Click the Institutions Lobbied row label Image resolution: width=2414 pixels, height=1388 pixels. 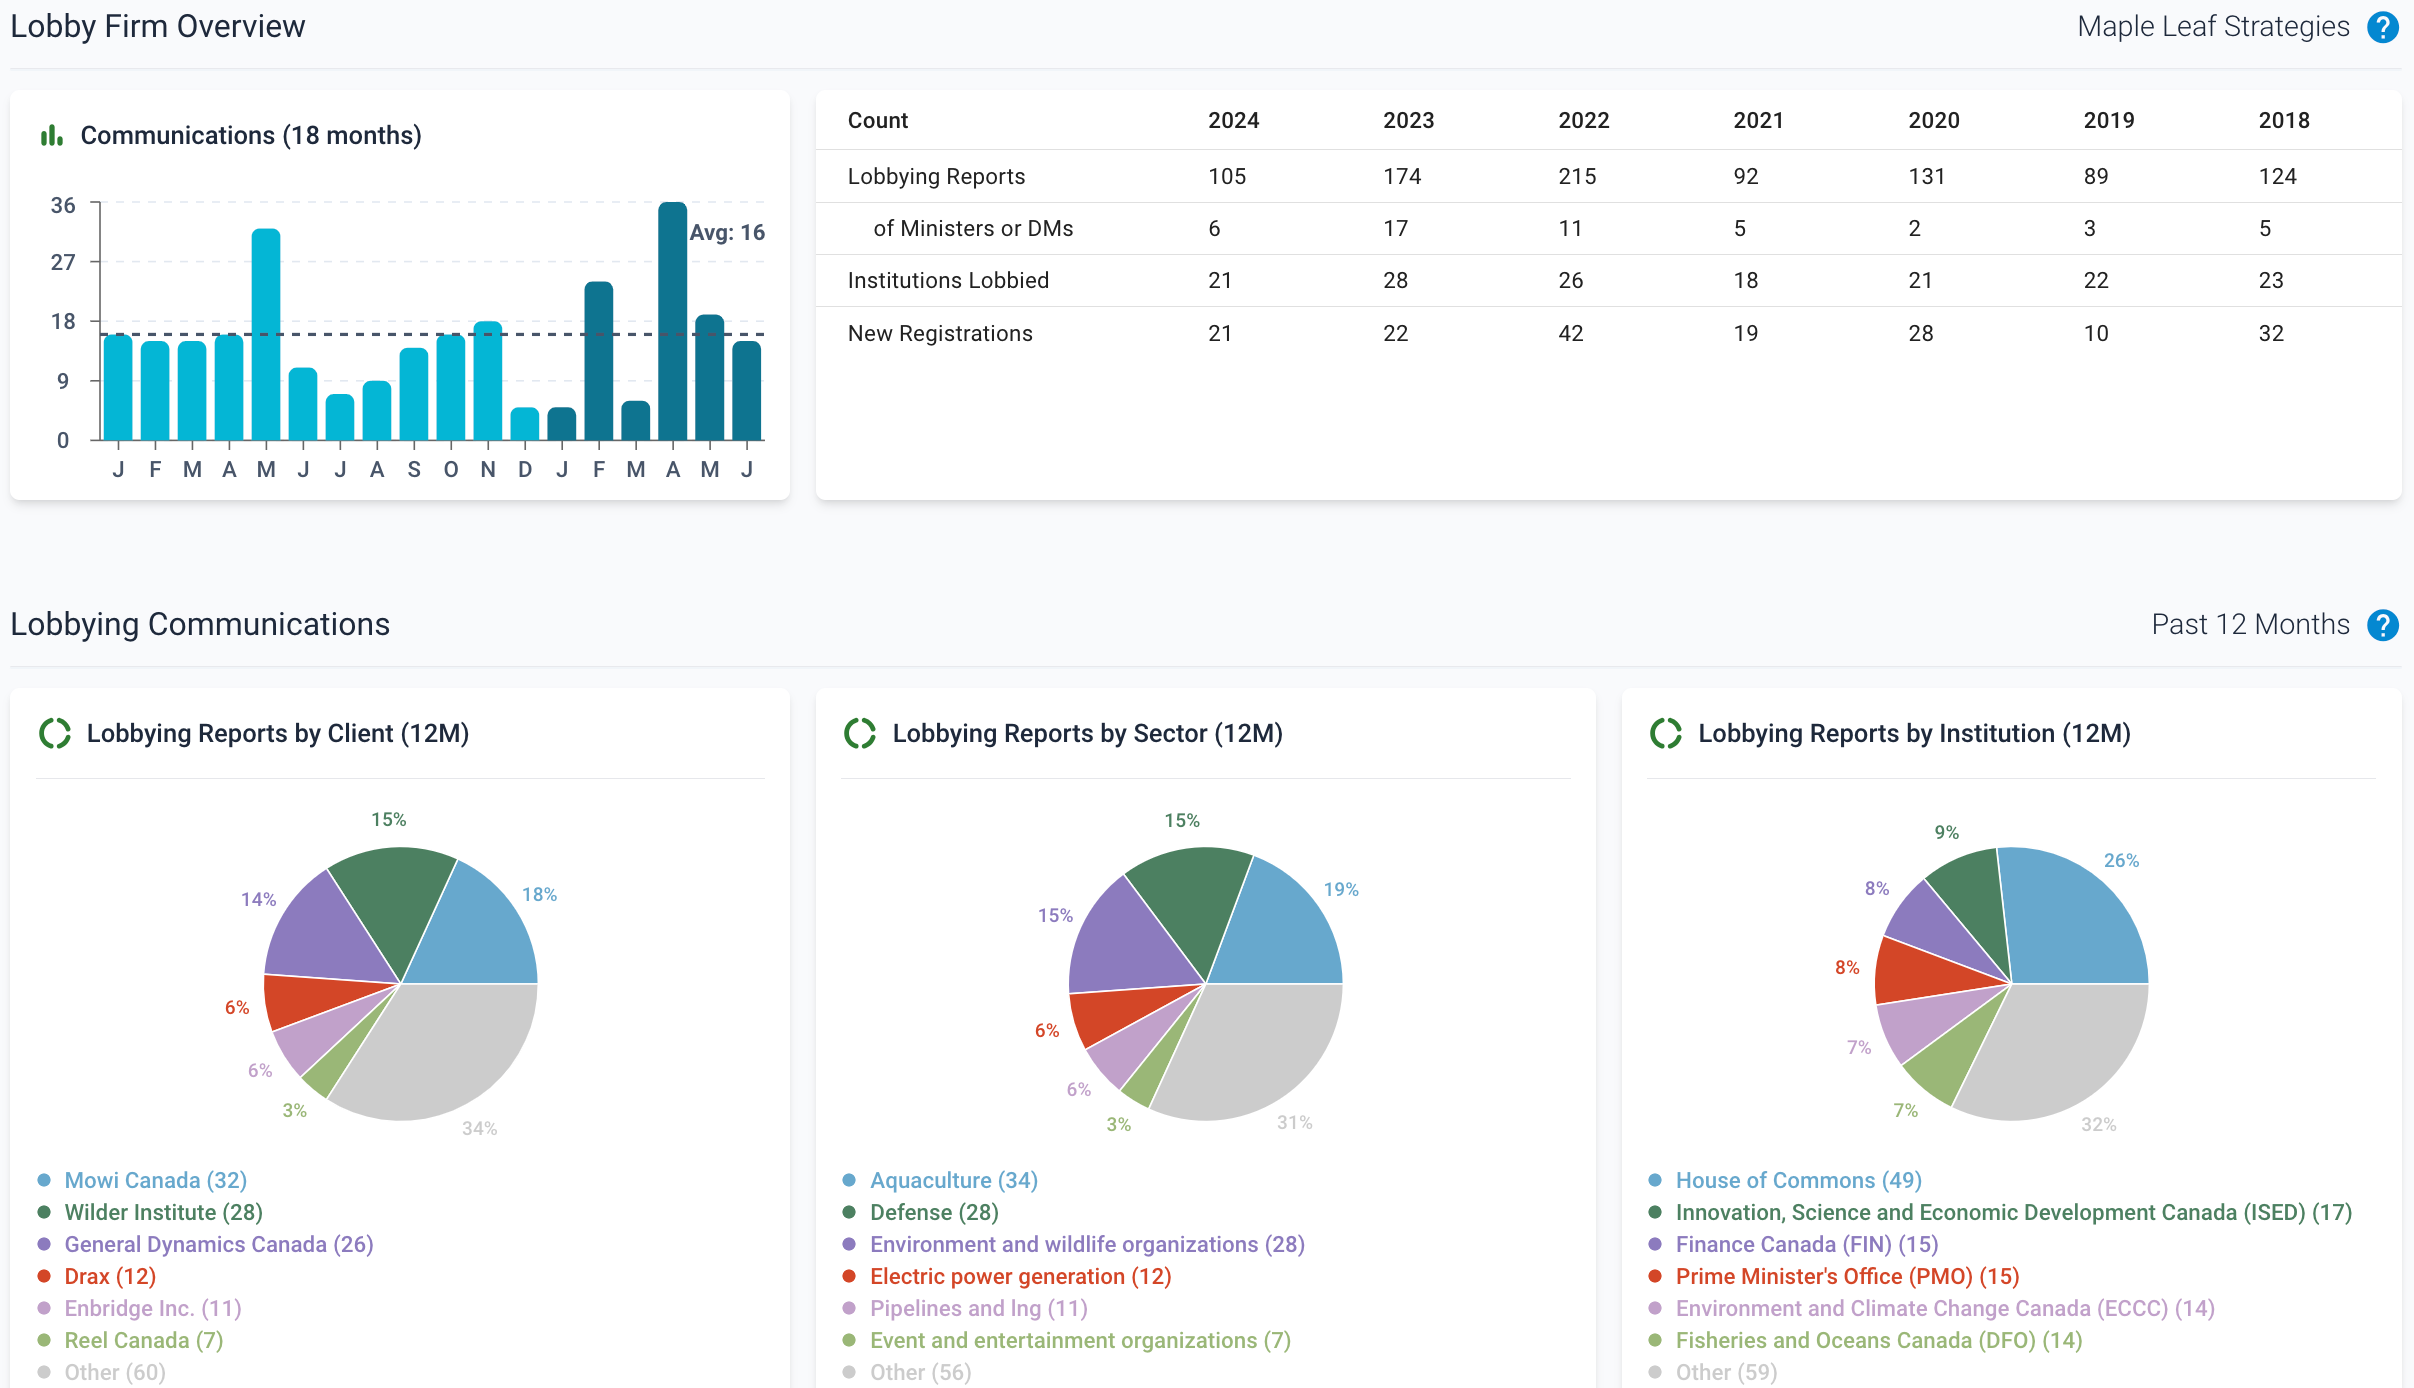pyautogui.click(x=948, y=280)
